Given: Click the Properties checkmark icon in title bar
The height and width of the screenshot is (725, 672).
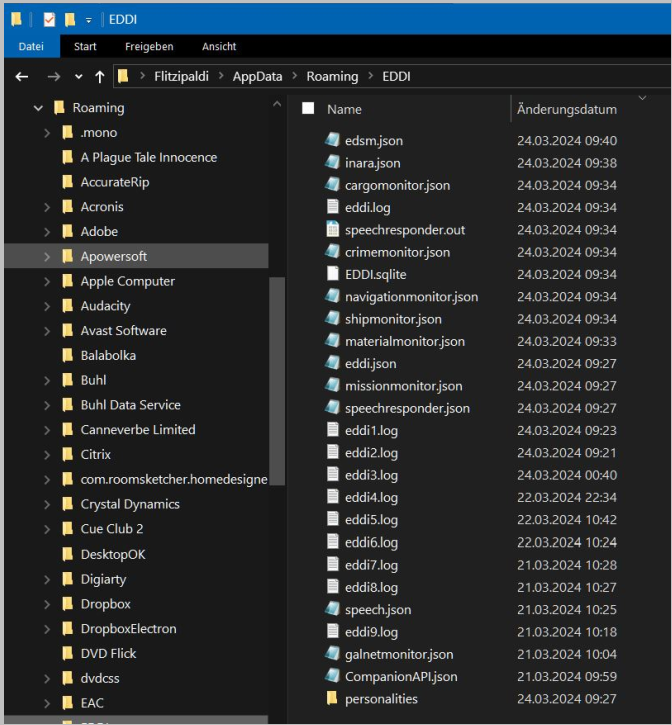Looking at the screenshot, I should tap(49, 19).
